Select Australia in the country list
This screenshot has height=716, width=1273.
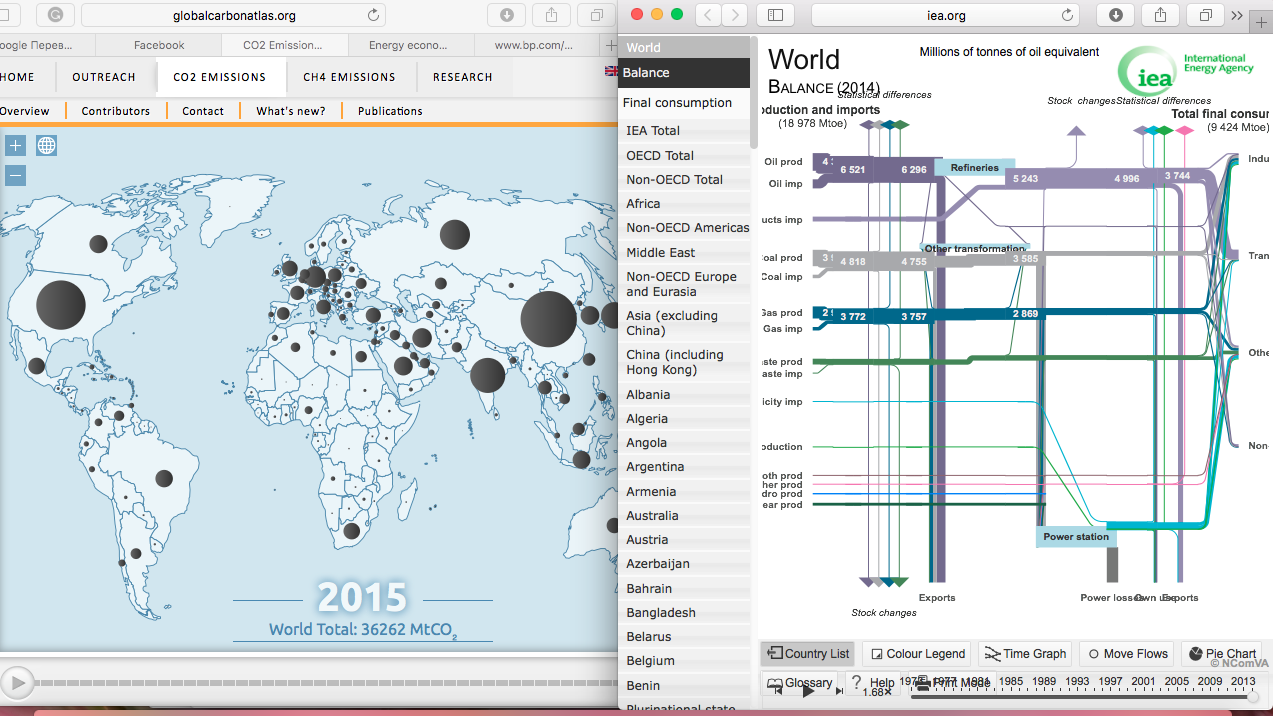pyautogui.click(x=683, y=515)
